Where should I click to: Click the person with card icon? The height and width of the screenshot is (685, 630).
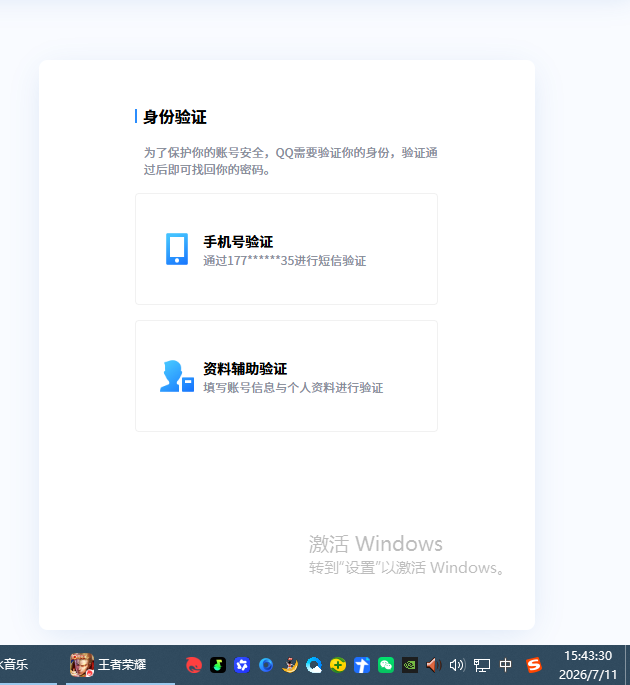(x=177, y=376)
